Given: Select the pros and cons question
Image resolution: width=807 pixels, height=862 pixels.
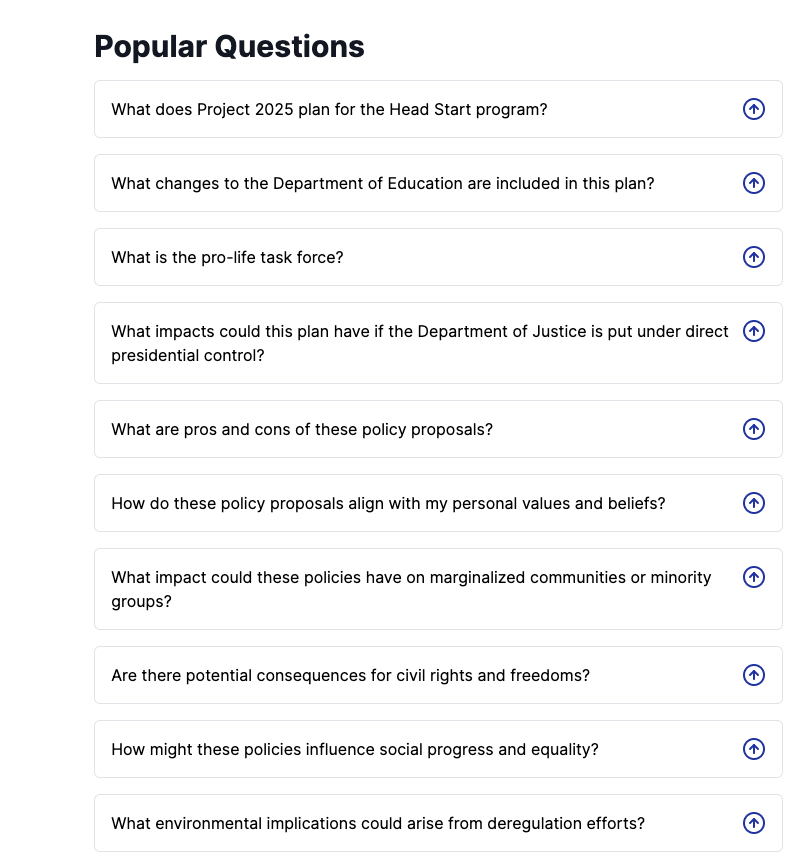Looking at the screenshot, I should tap(302, 429).
